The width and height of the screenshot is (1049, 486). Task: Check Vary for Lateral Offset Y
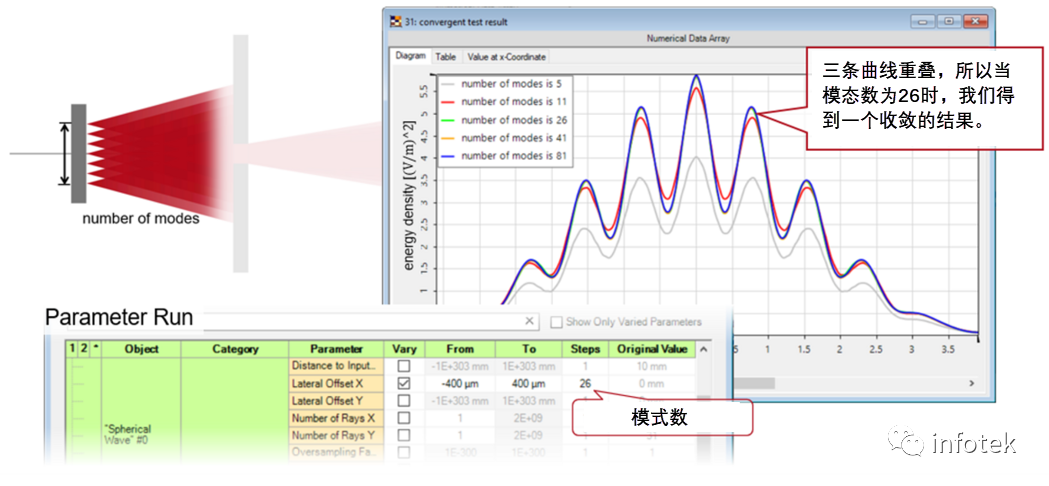(x=403, y=401)
